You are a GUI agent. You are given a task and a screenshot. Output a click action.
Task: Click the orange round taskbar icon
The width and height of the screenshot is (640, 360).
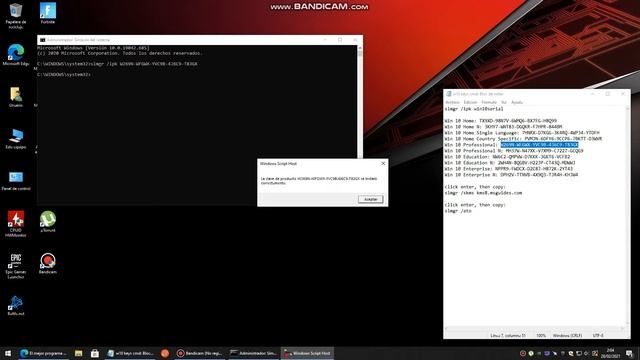pyautogui.click(x=165, y=353)
